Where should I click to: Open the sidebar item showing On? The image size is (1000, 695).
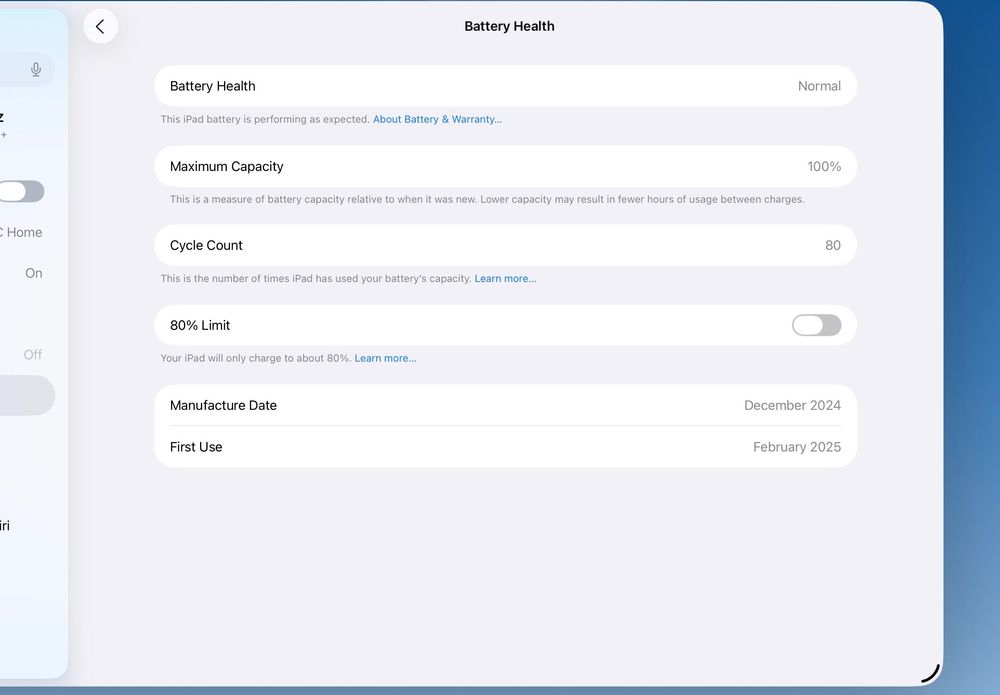tap(27, 273)
